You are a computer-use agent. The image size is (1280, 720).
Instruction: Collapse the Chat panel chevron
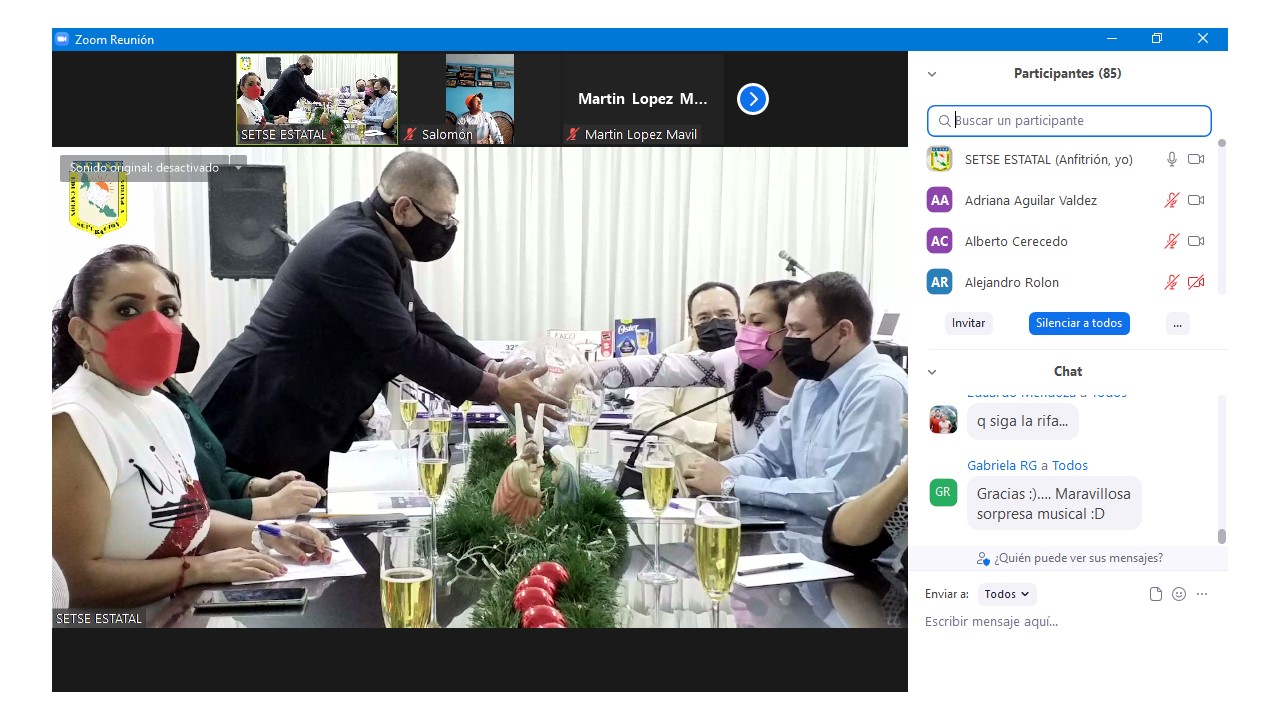[932, 372]
